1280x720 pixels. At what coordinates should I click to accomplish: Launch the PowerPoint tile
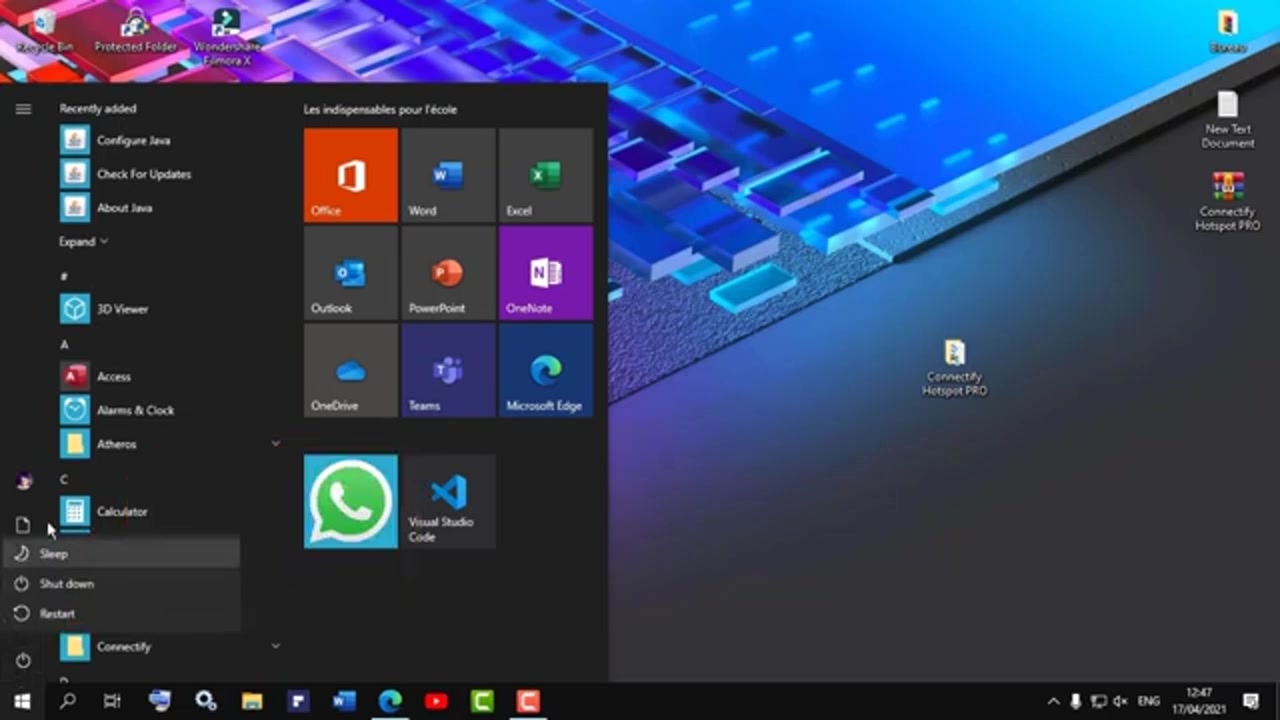(448, 272)
